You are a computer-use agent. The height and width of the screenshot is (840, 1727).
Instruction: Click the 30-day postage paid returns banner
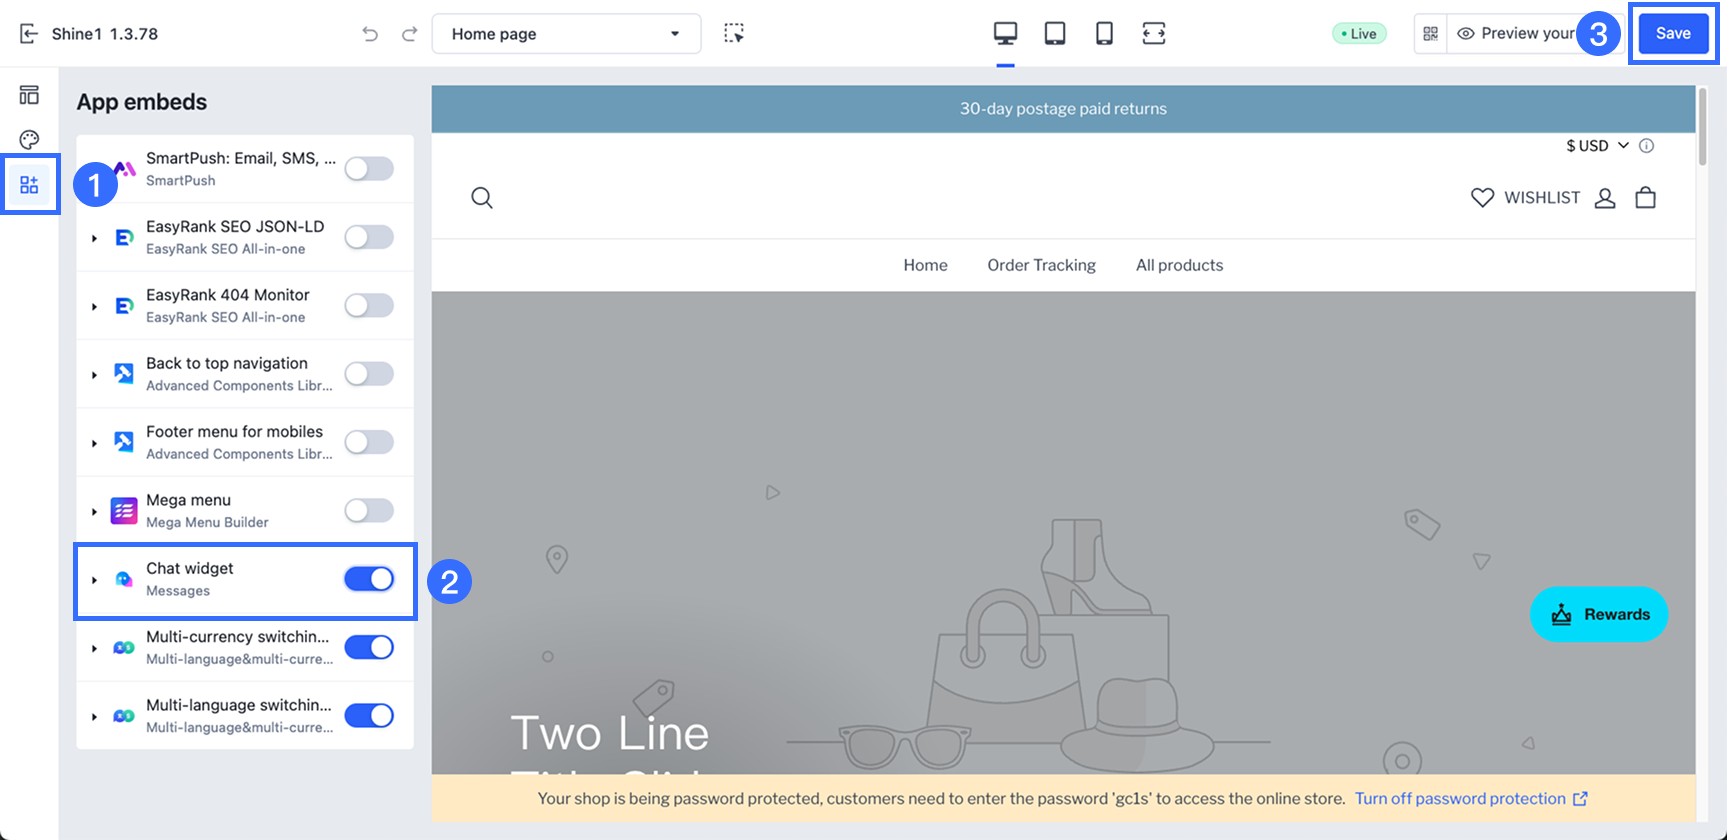click(x=1063, y=109)
